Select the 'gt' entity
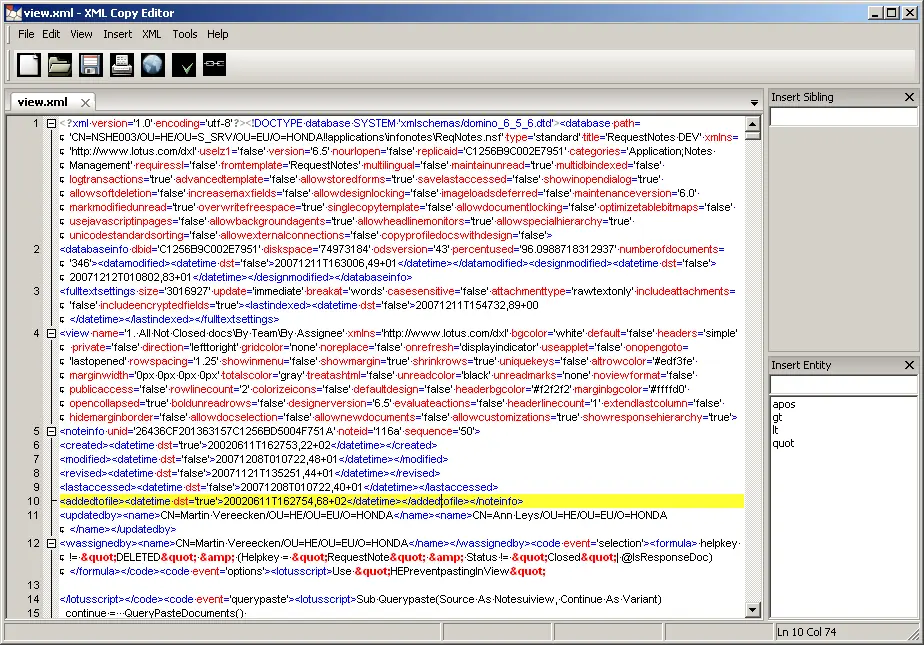Image resolution: width=924 pixels, height=645 pixels. click(x=777, y=418)
